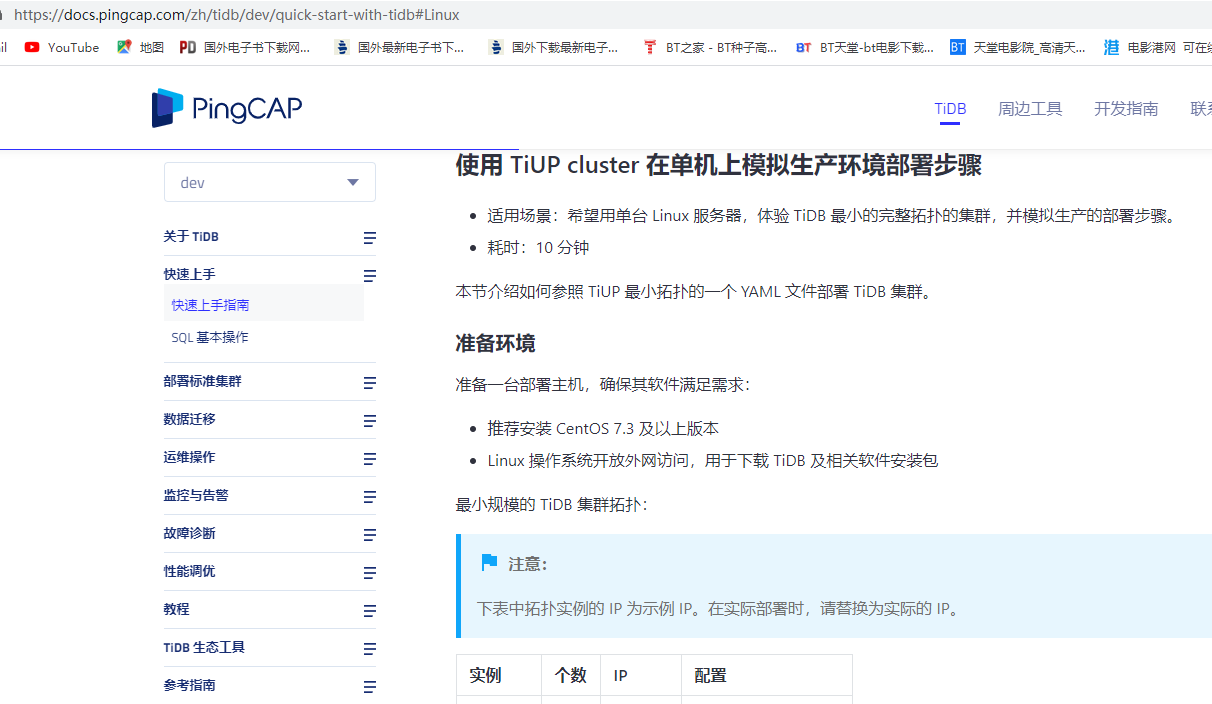1212x704 pixels.
Task: Select the TiDB top navigation tab
Action: coord(950,109)
